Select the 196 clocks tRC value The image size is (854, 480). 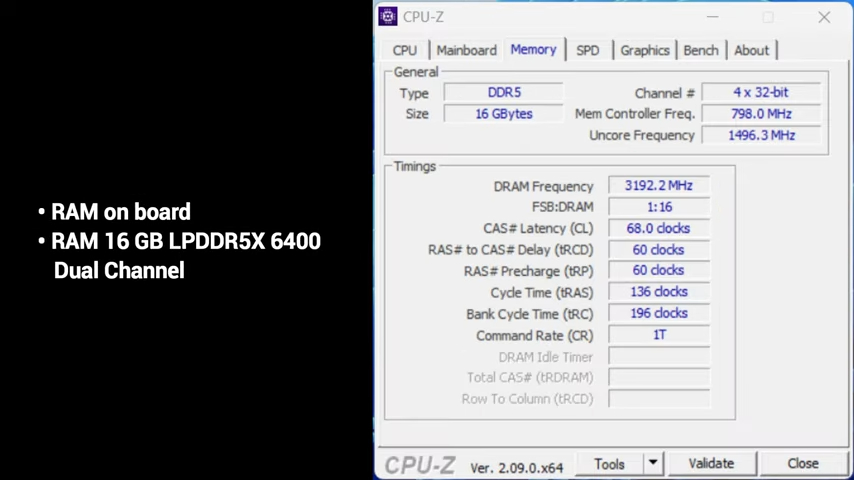[659, 313]
